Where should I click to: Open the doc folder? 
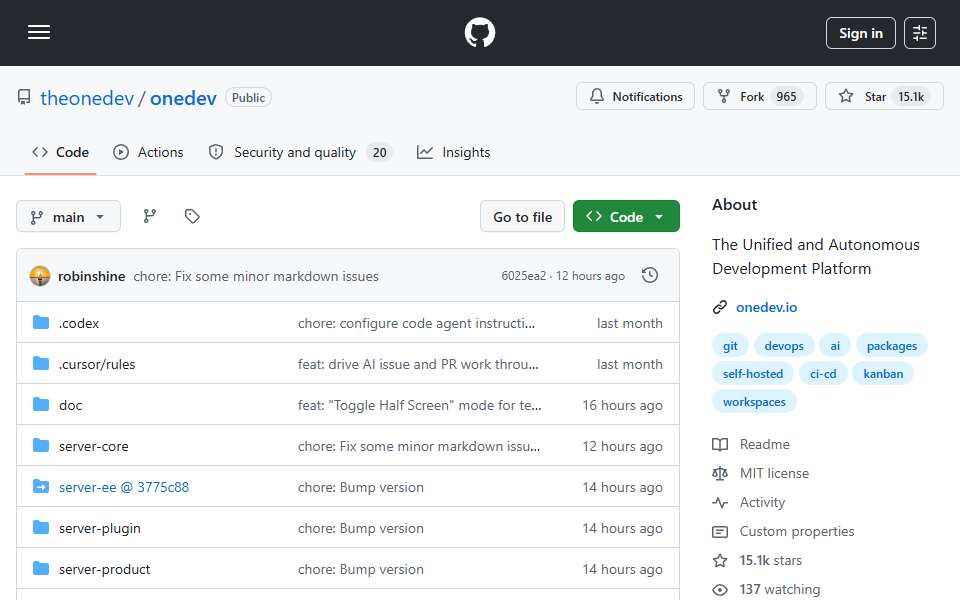pos(70,405)
